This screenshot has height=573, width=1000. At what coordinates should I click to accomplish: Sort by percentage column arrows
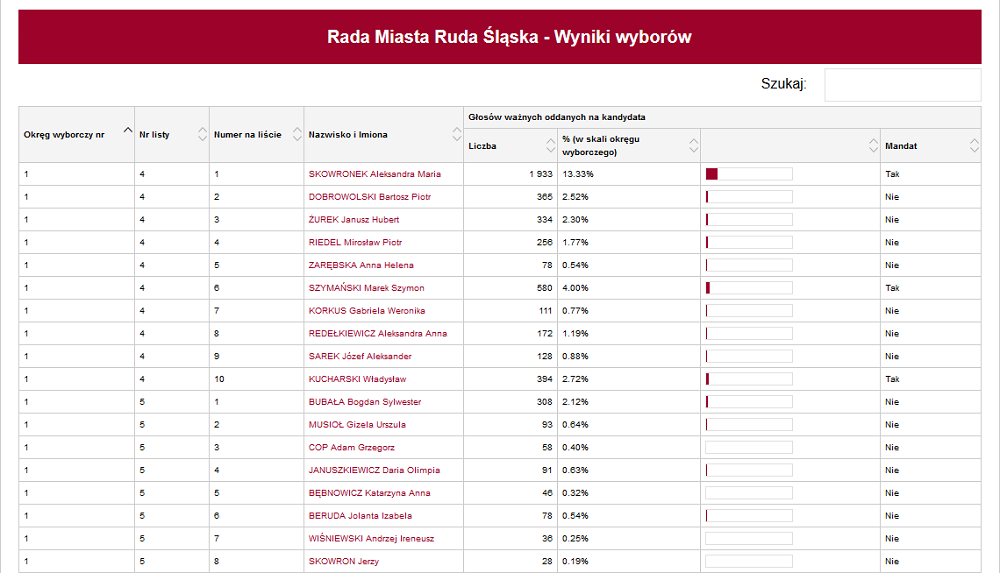[x=693, y=145]
